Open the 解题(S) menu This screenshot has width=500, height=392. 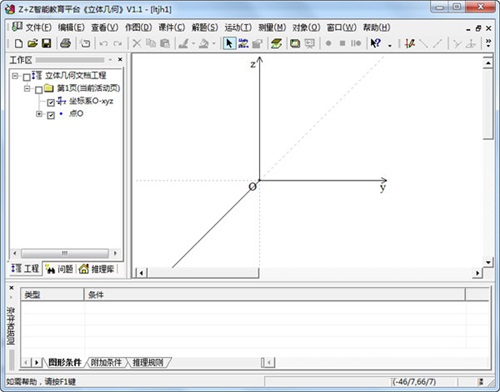[205, 27]
